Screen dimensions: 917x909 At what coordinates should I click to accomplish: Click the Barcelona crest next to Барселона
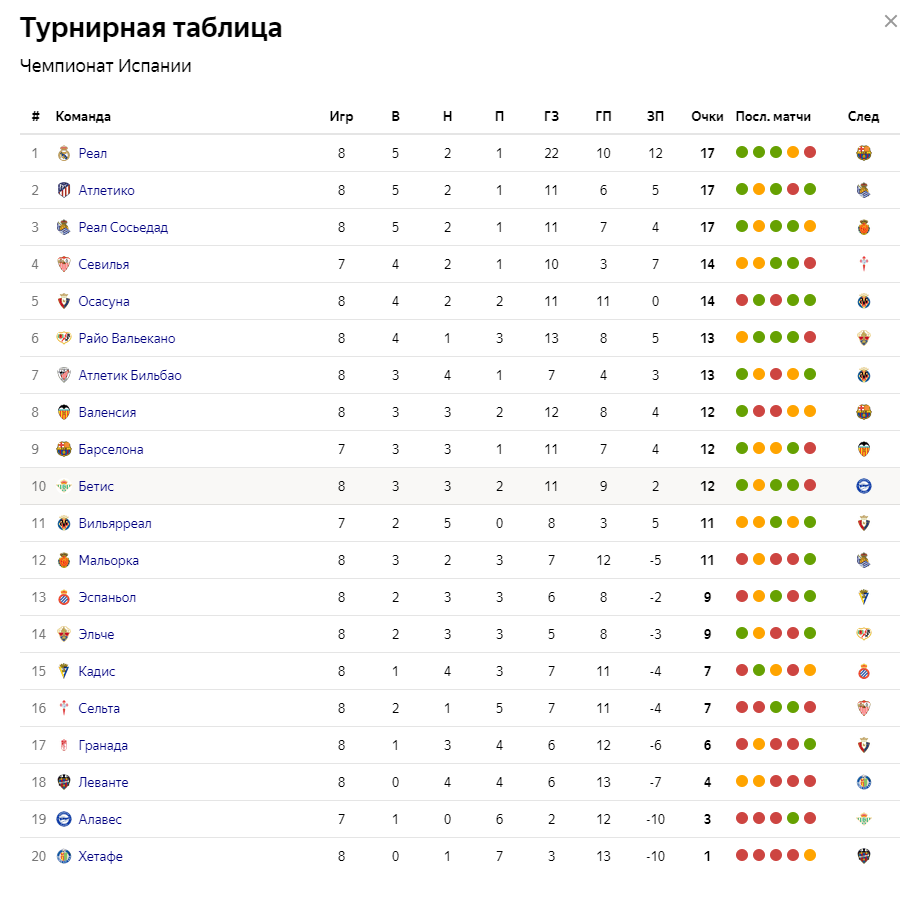(x=64, y=449)
